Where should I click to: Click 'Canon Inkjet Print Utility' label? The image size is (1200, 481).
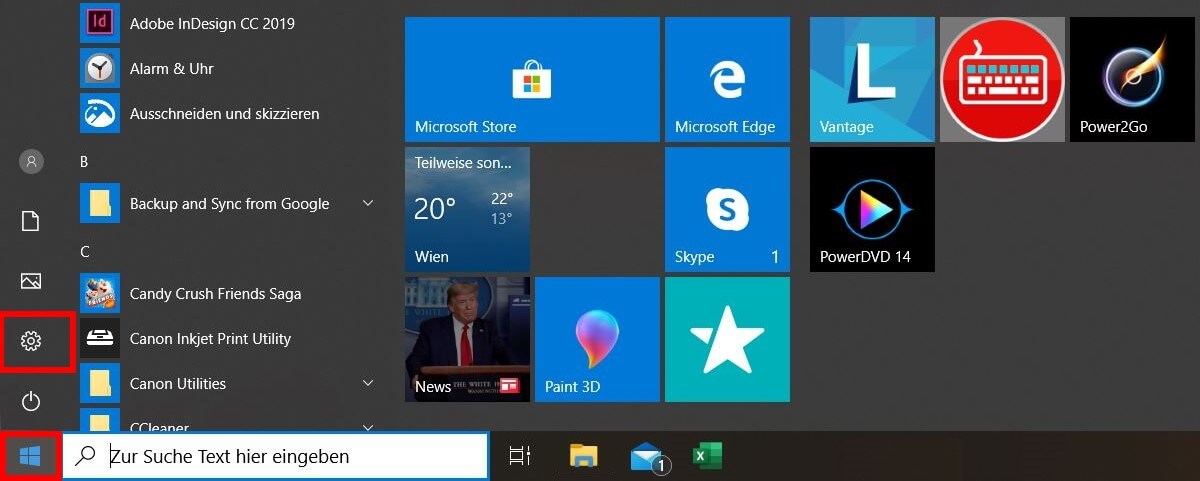210,338
